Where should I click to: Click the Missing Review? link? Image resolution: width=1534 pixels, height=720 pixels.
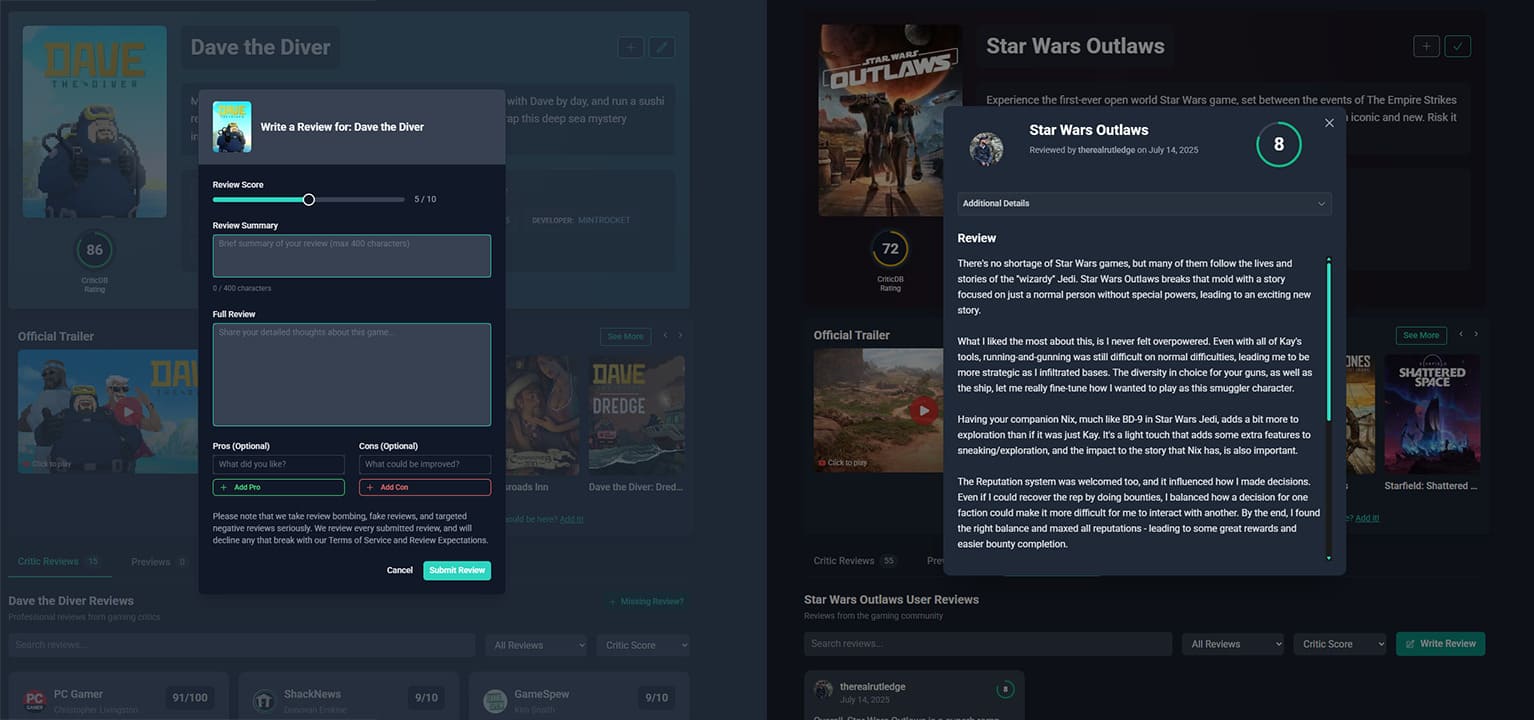647,602
